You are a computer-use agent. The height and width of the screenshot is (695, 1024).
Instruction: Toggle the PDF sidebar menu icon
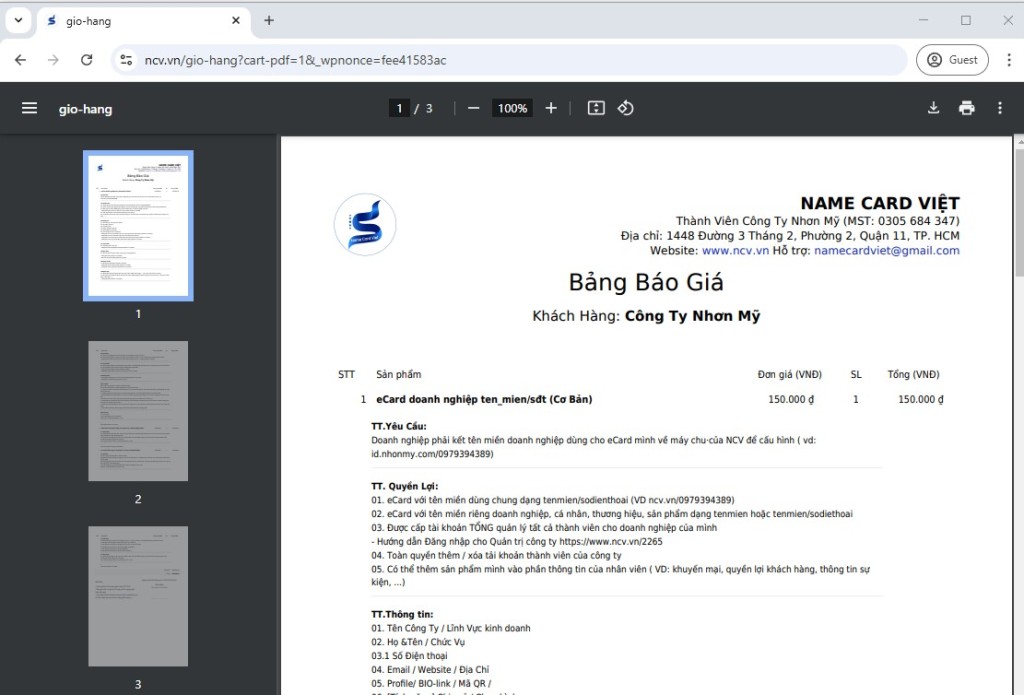[x=29, y=108]
